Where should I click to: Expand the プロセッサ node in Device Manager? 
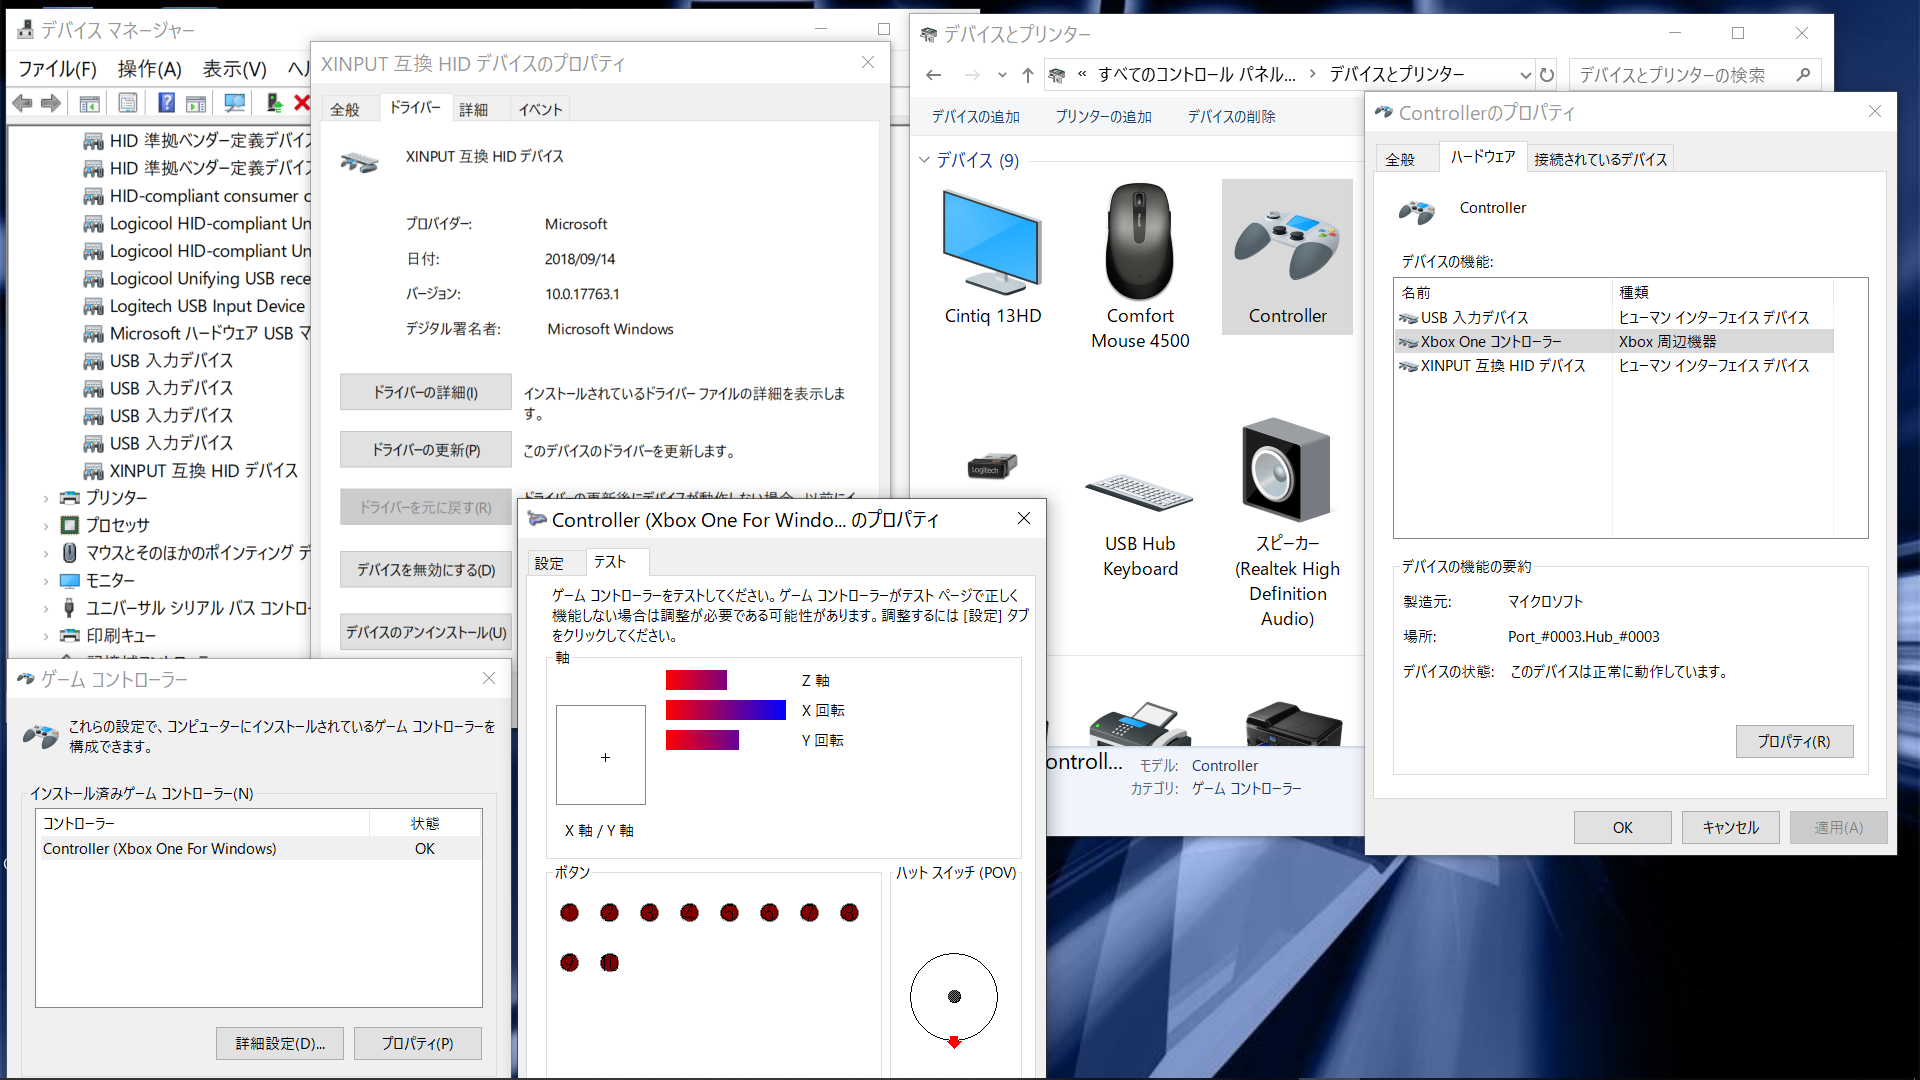46,525
